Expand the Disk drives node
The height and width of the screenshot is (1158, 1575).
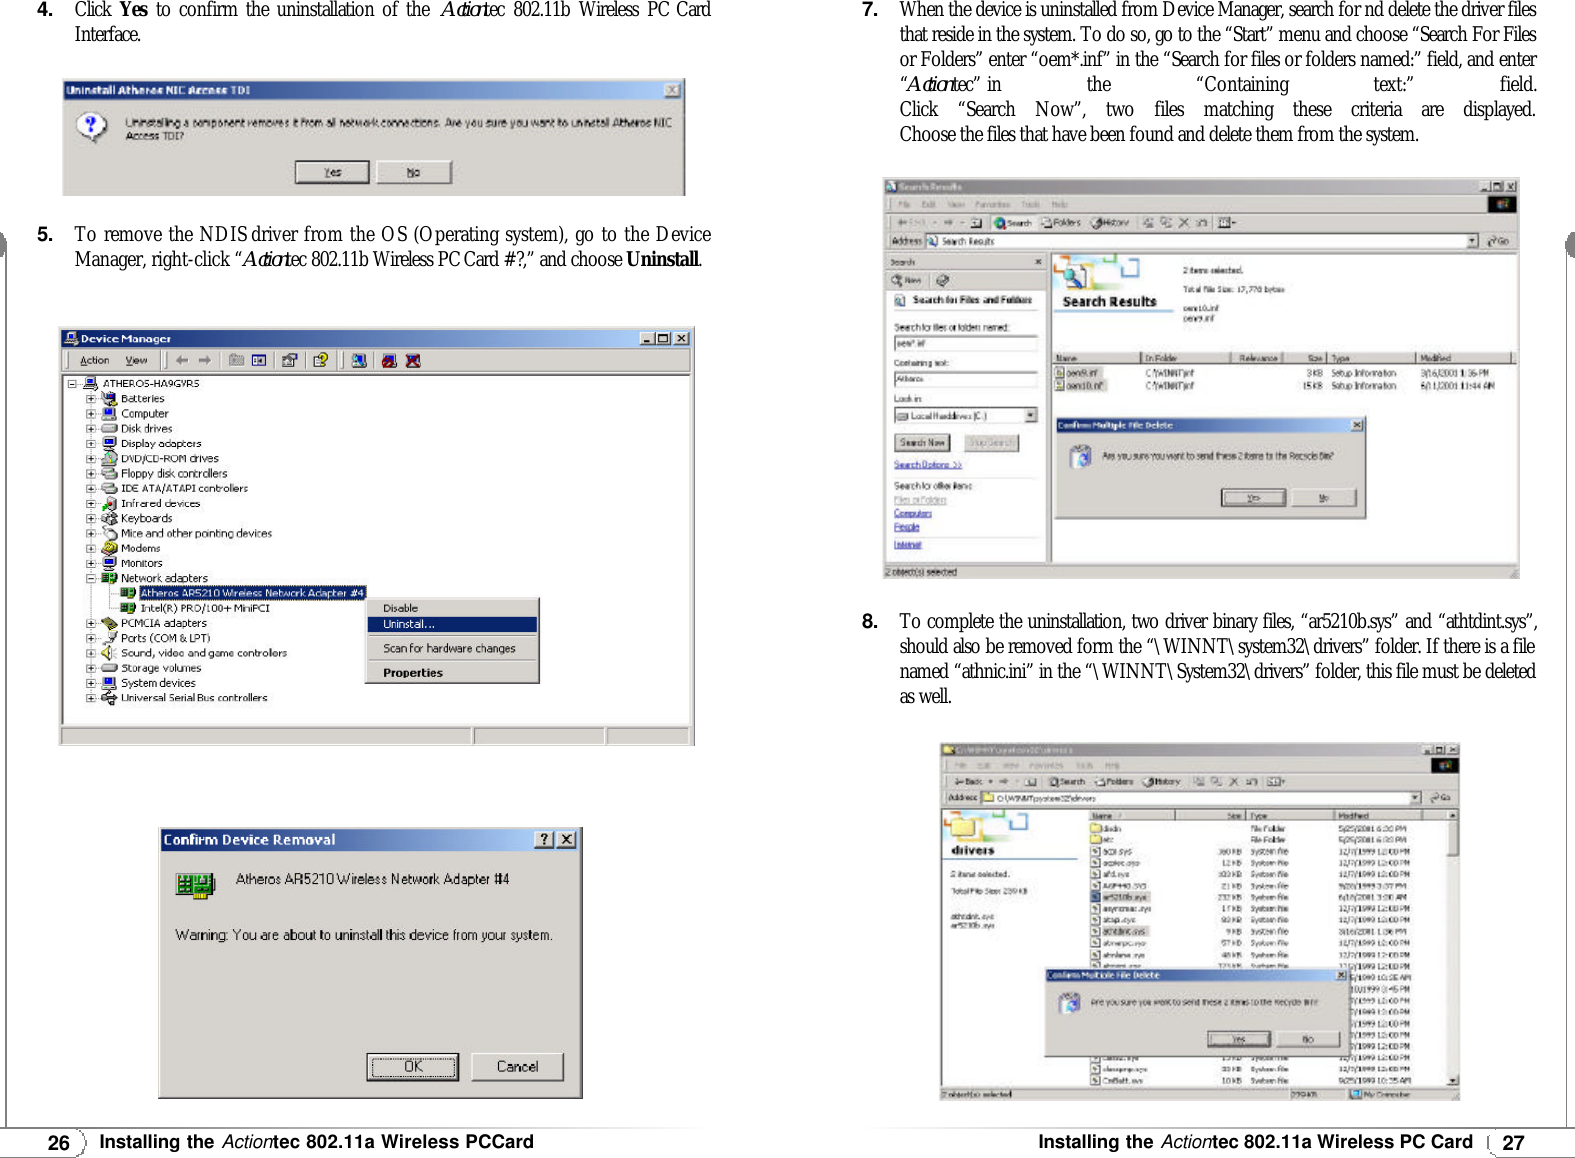pyautogui.click(x=91, y=428)
